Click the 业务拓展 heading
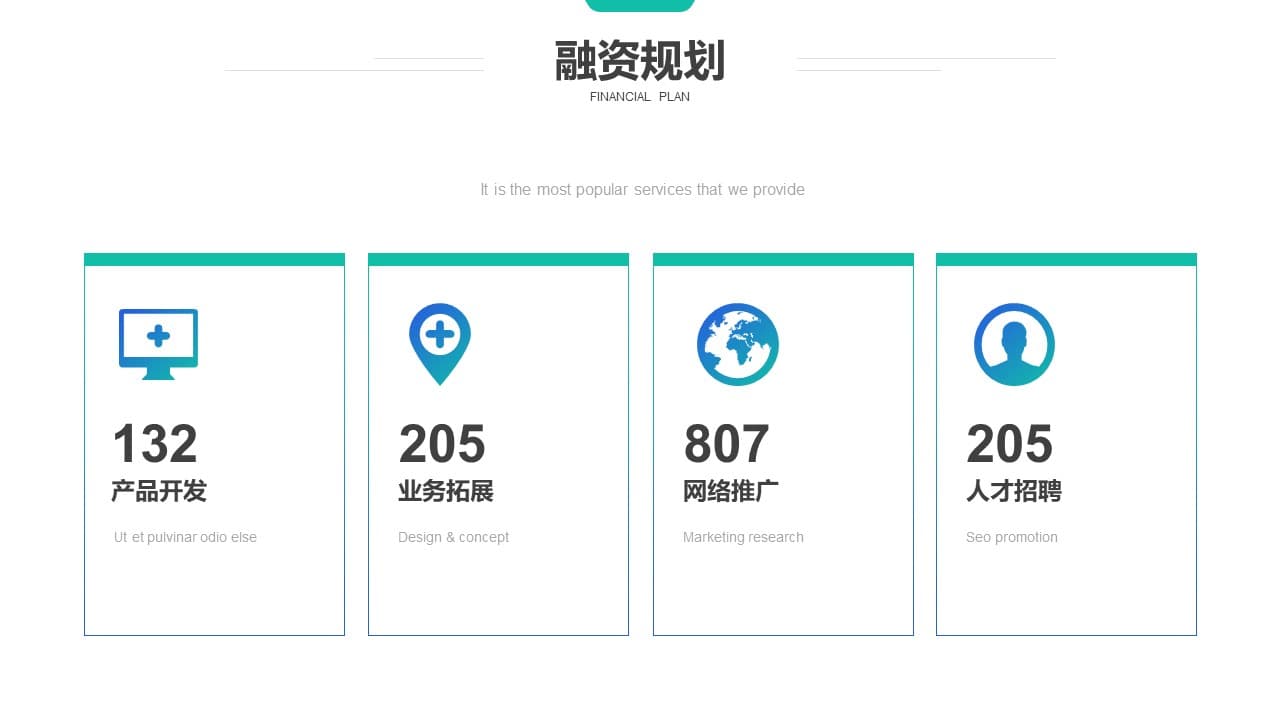 446,491
